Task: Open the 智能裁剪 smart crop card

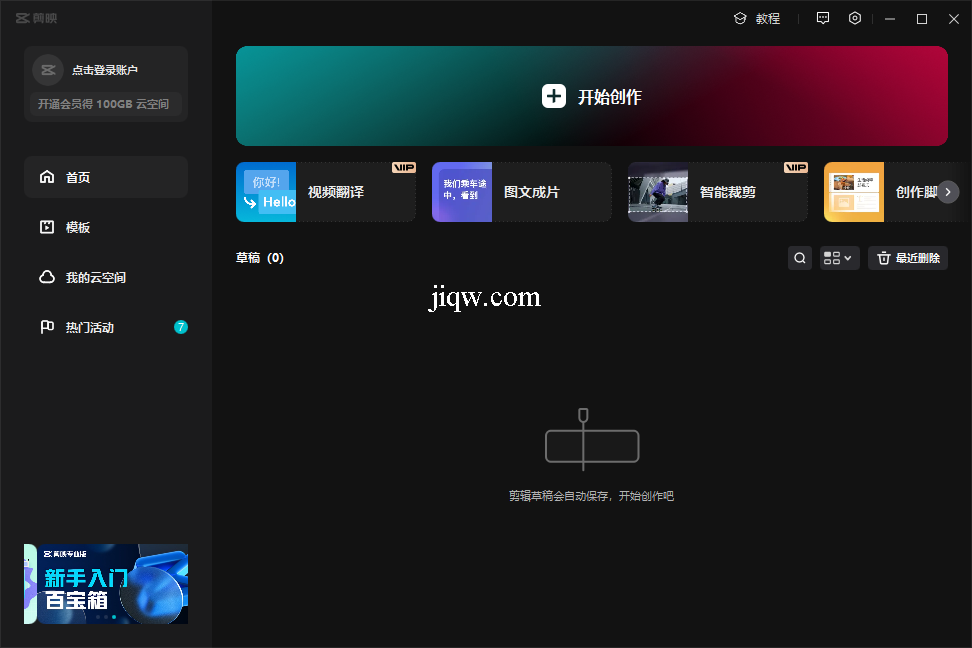Action: pos(718,192)
